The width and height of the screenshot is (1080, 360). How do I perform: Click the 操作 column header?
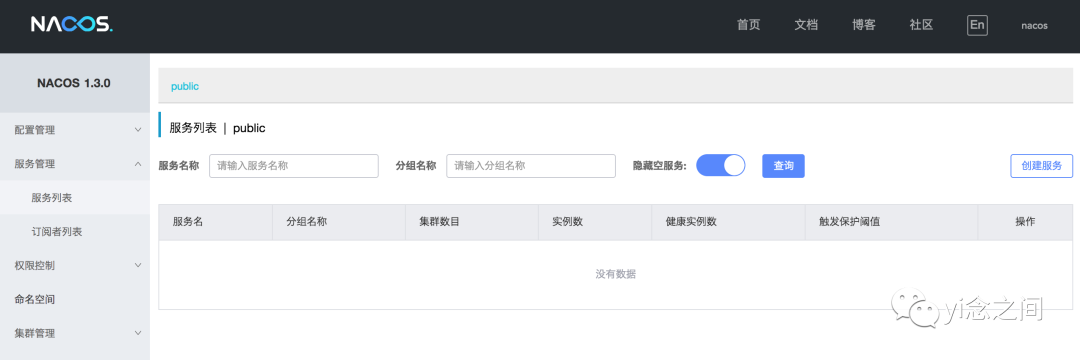pos(1026,222)
